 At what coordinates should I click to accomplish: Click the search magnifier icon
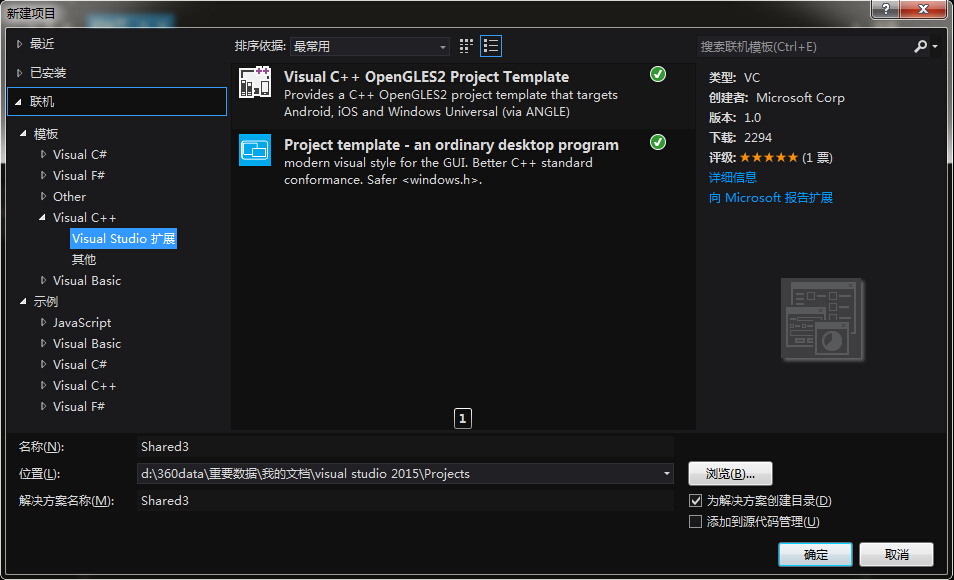920,46
